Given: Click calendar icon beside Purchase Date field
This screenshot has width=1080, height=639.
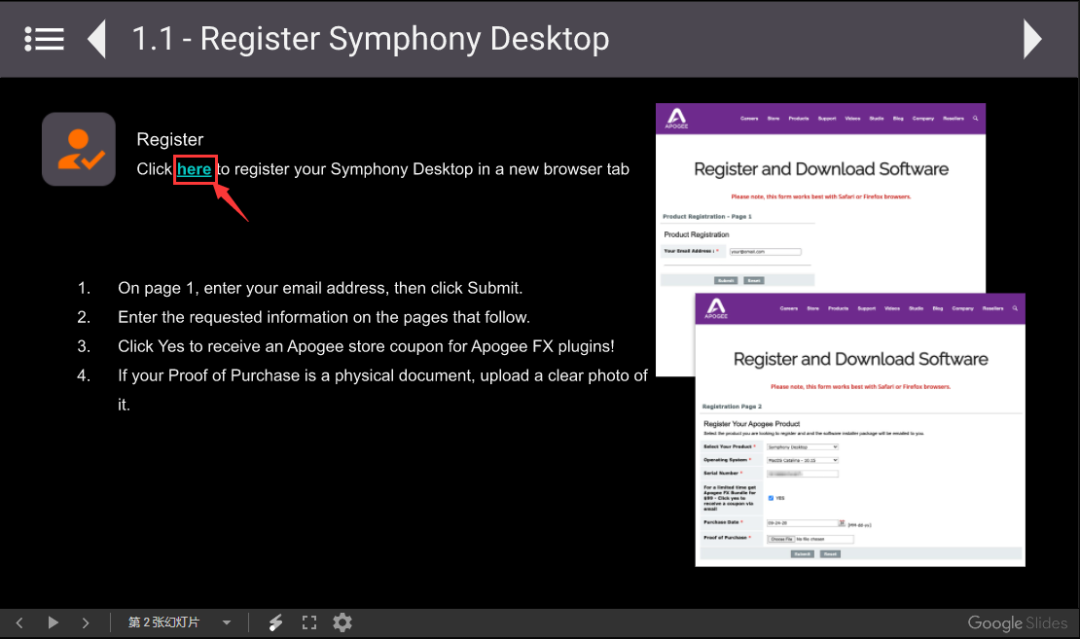Looking at the screenshot, I should pyautogui.click(x=842, y=523).
